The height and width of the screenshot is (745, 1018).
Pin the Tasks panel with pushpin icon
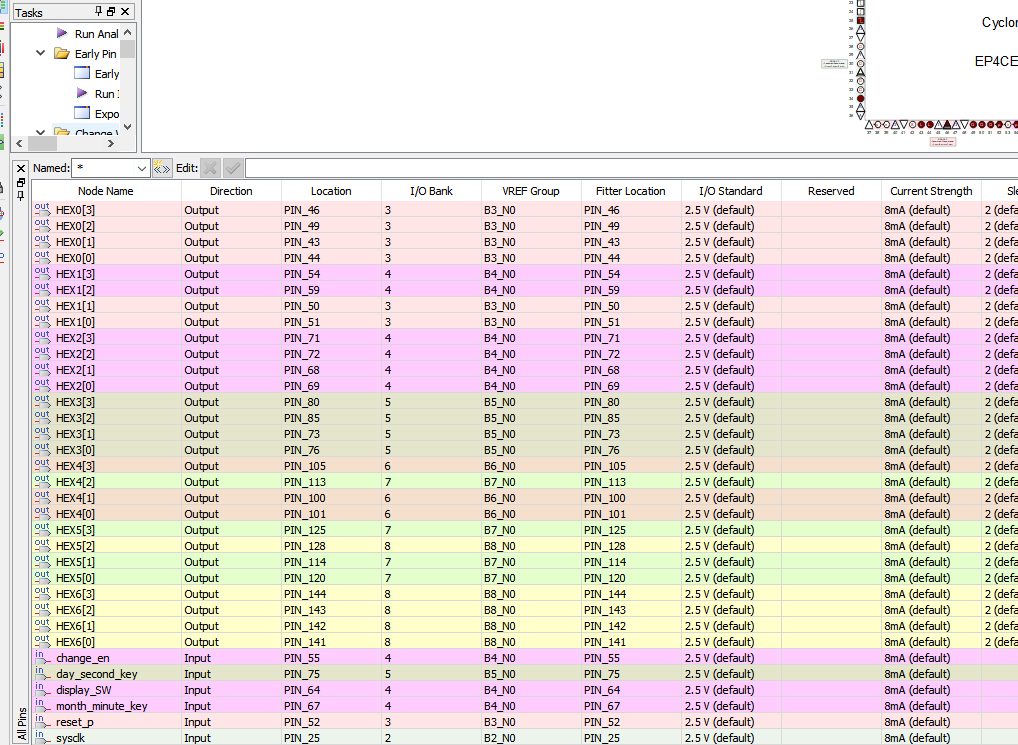[x=98, y=12]
